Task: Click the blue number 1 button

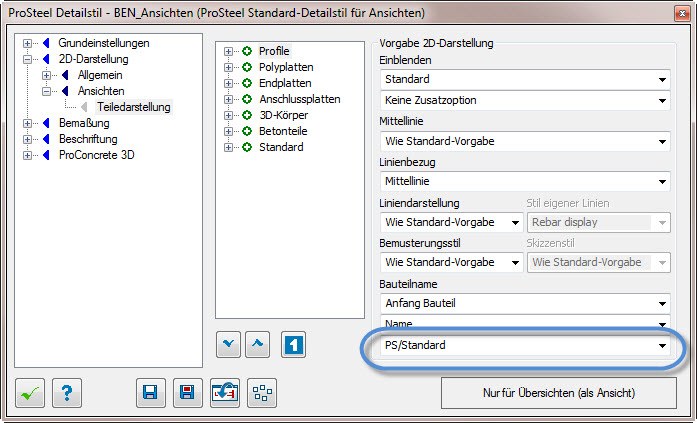Action: coord(293,344)
